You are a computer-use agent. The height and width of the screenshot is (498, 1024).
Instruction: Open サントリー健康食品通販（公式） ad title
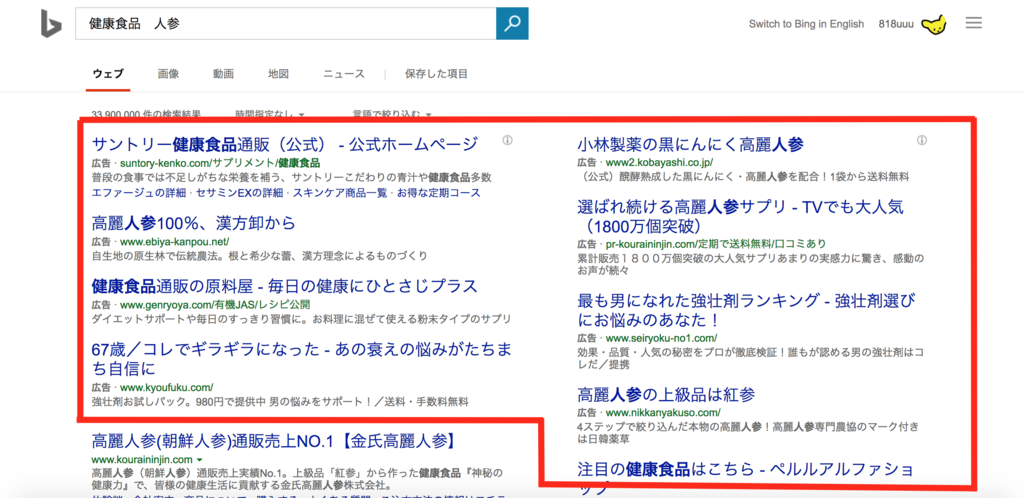coord(285,144)
